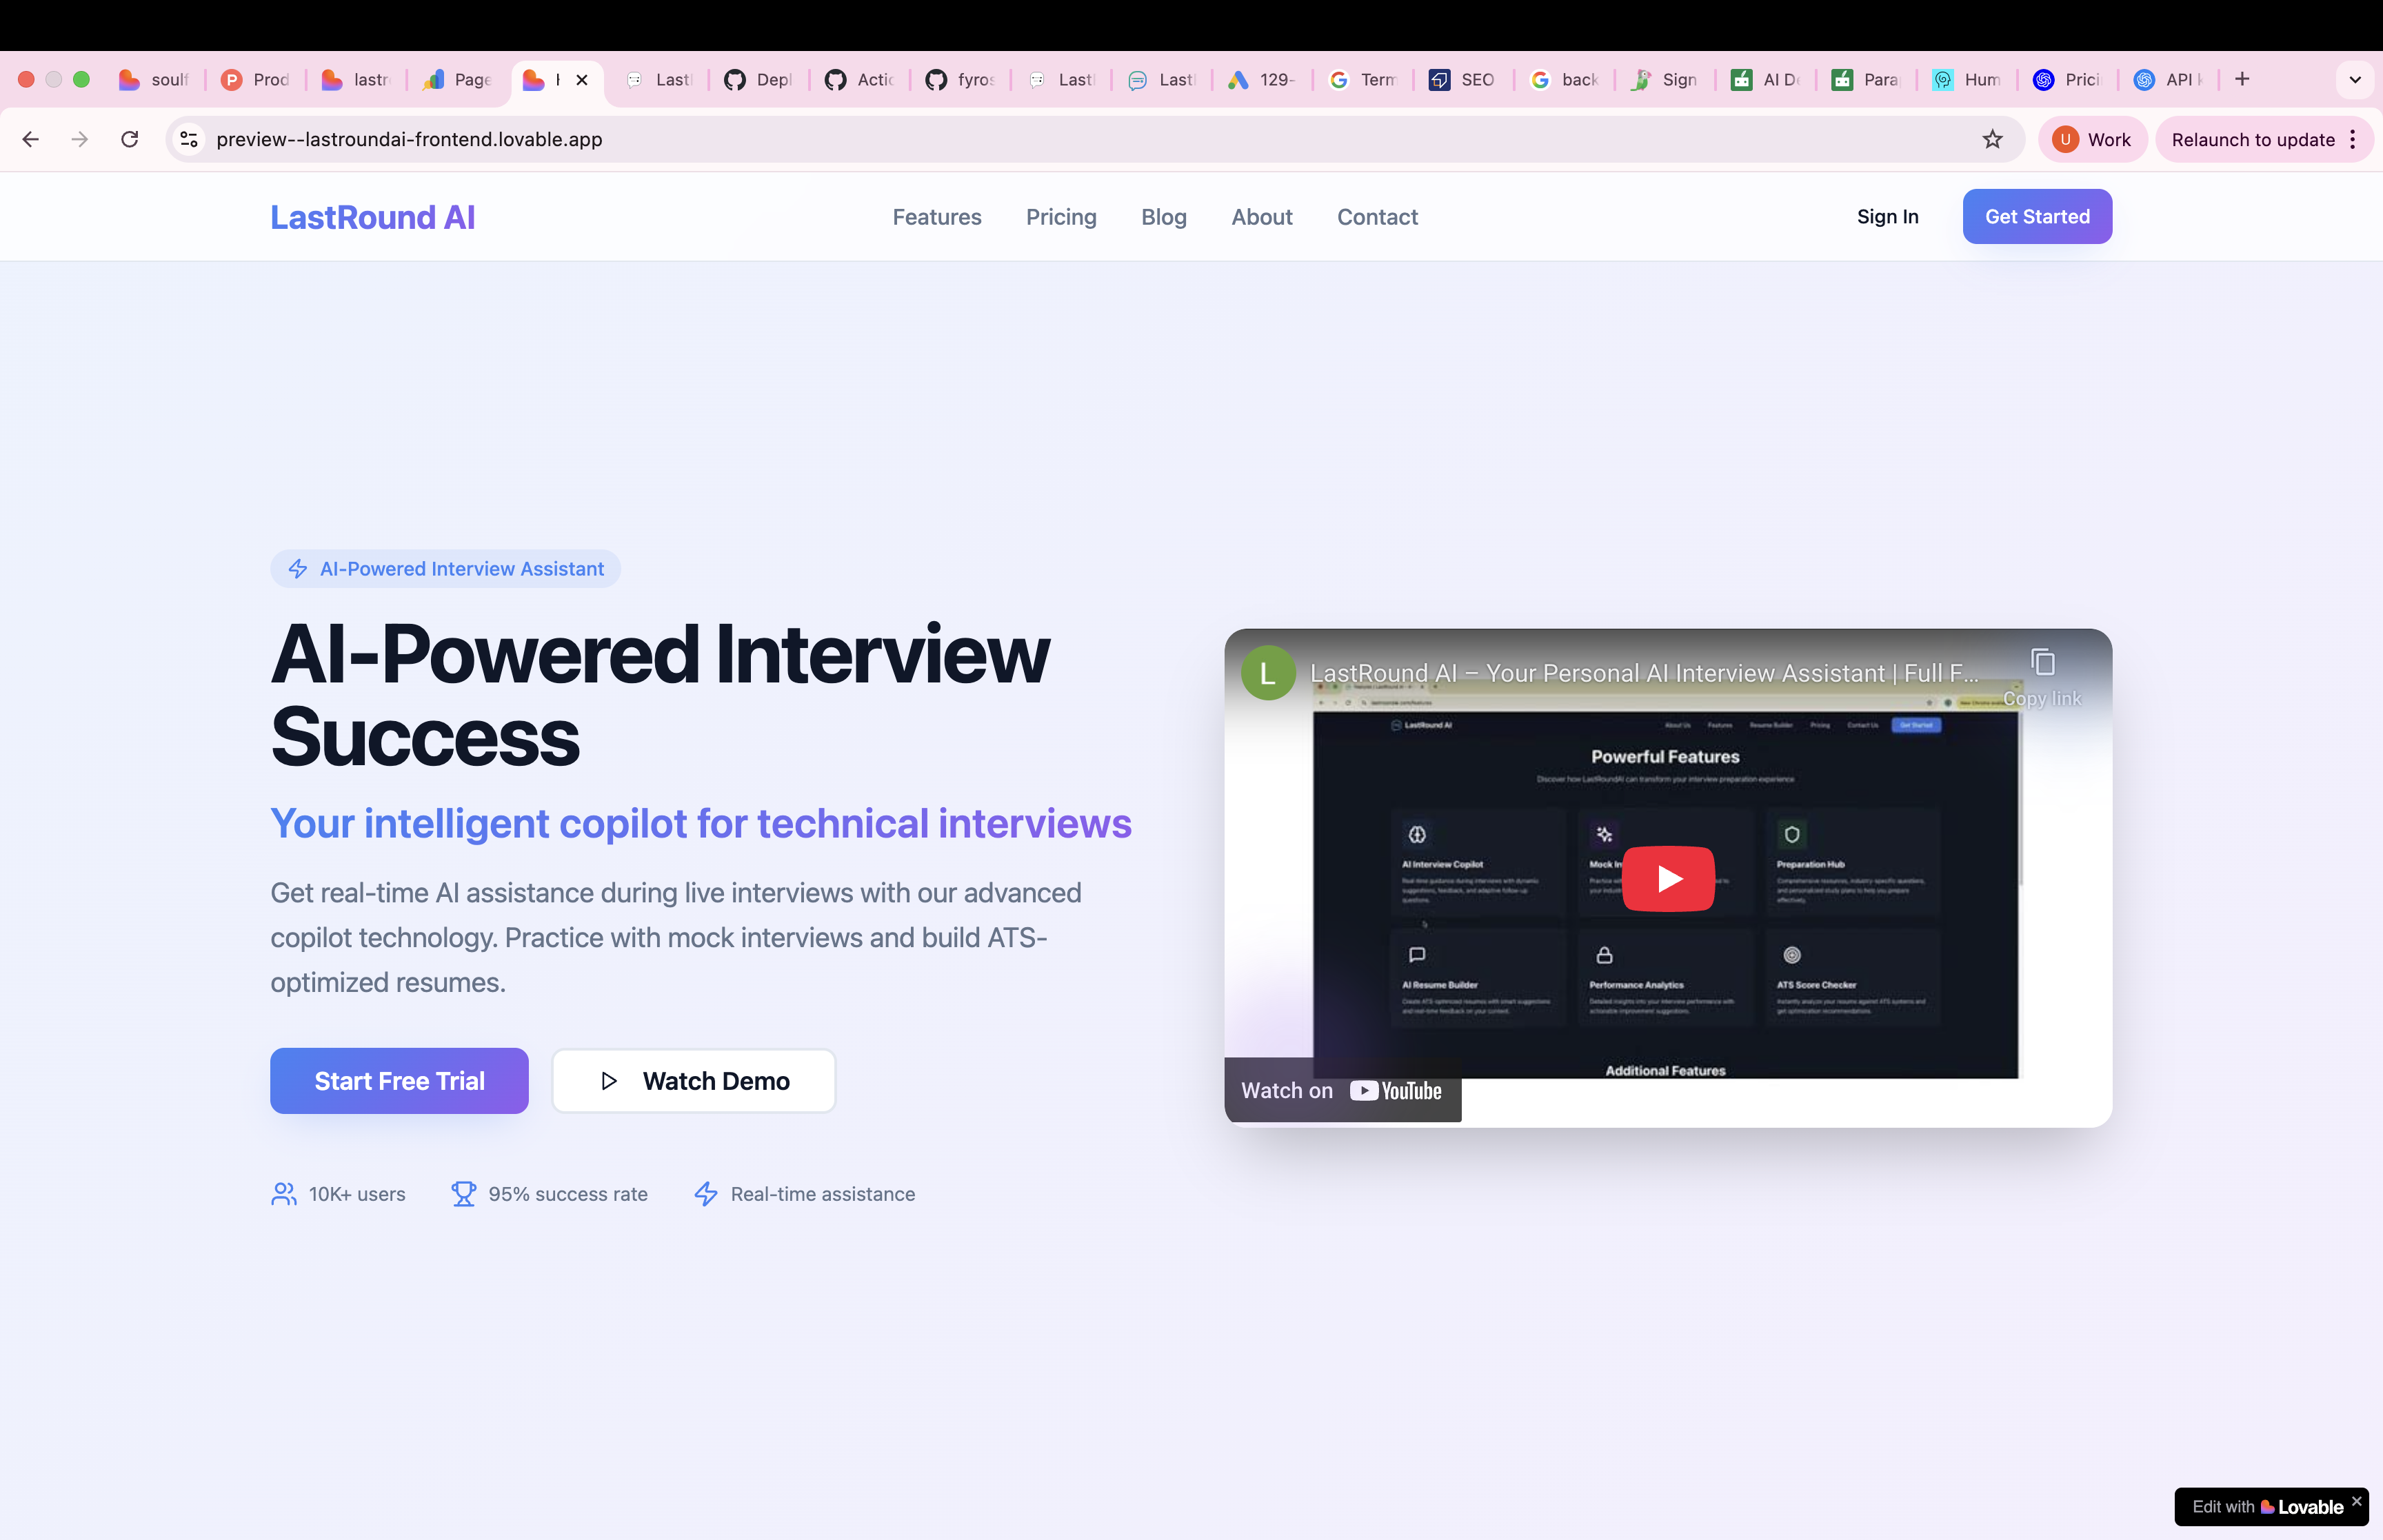Switch to the 'lastr' tab
This screenshot has height=1540, width=2383.
pyautogui.click(x=357, y=79)
